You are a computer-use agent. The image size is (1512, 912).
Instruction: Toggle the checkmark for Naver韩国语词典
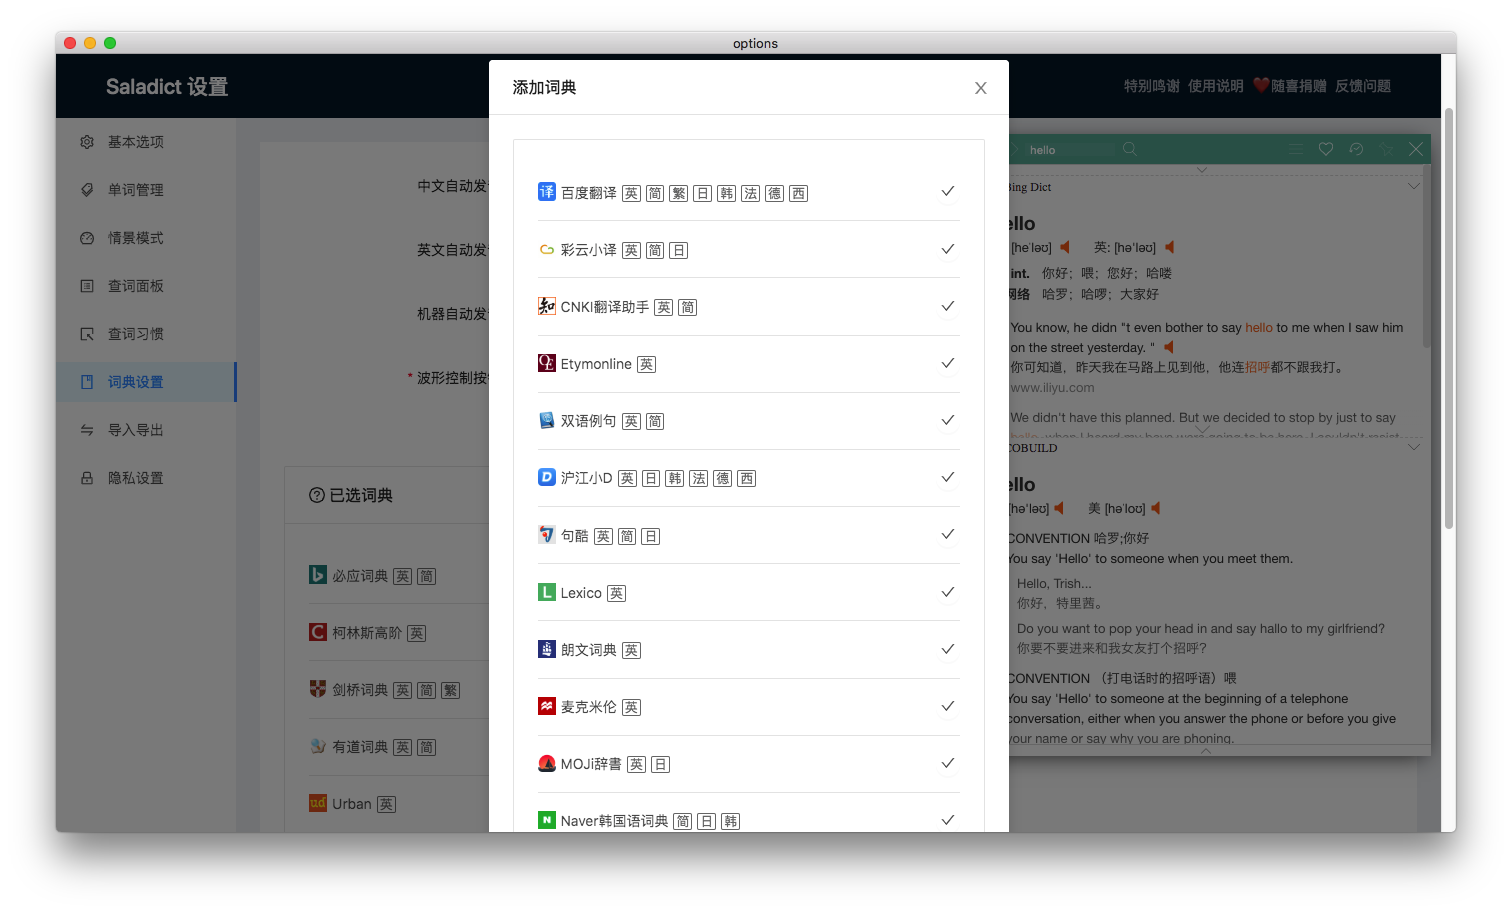tap(948, 820)
